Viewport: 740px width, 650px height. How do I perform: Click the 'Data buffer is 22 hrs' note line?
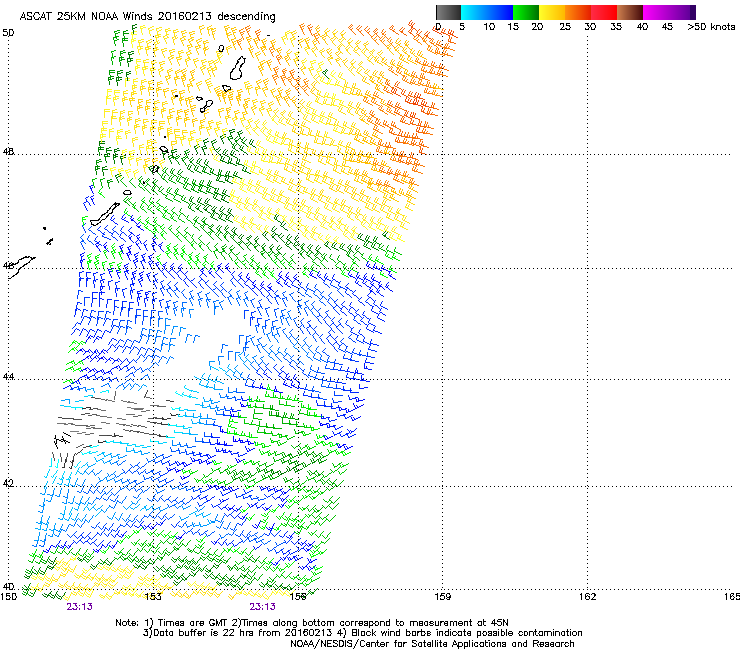tap(362, 633)
